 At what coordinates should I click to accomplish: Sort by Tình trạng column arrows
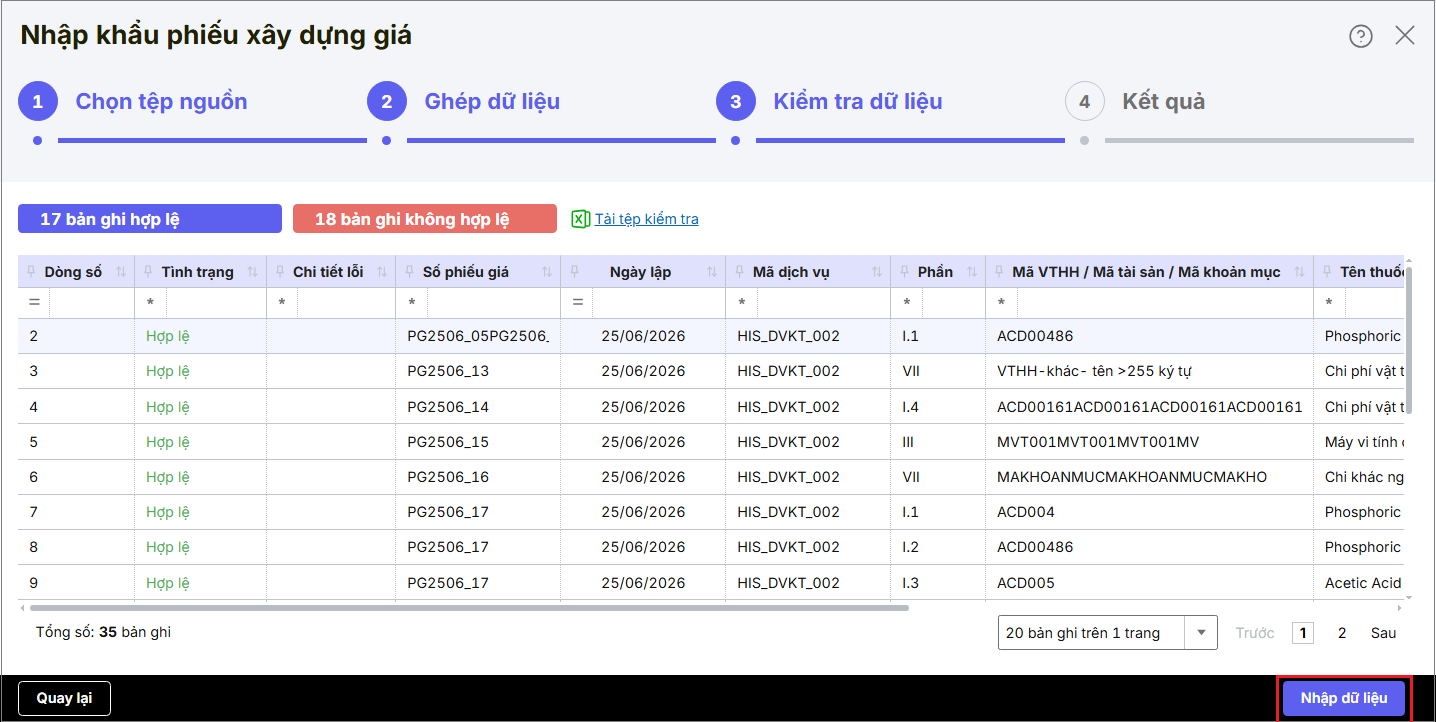click(x=253, y=272)
